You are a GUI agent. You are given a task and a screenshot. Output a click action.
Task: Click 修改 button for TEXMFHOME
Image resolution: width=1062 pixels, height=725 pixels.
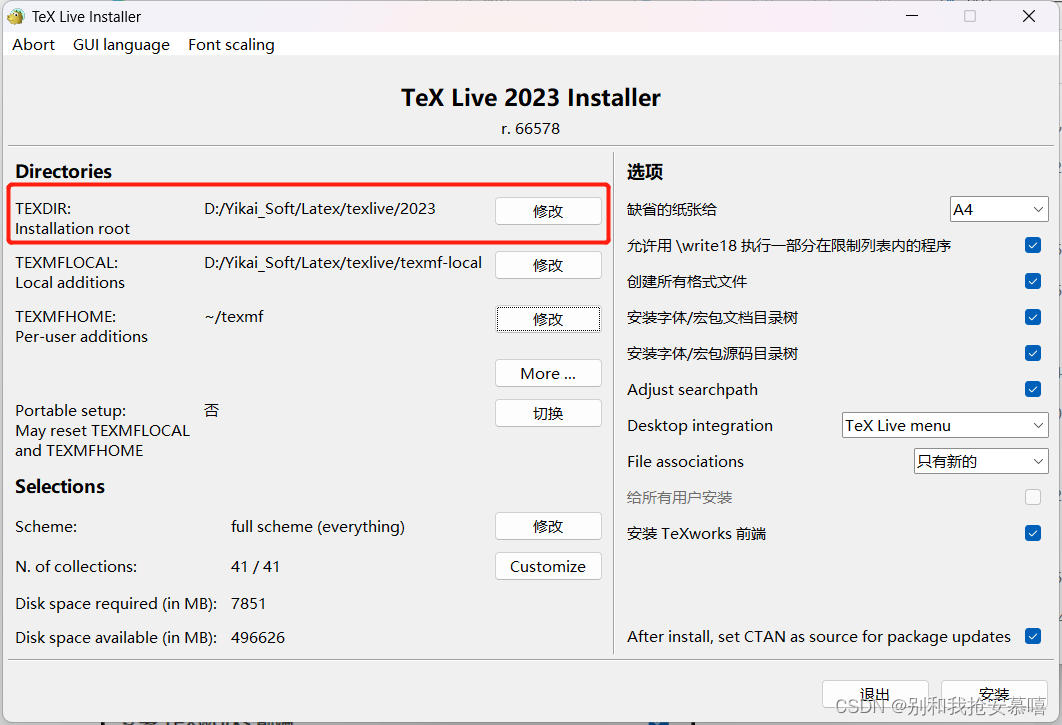coord(548,319)
